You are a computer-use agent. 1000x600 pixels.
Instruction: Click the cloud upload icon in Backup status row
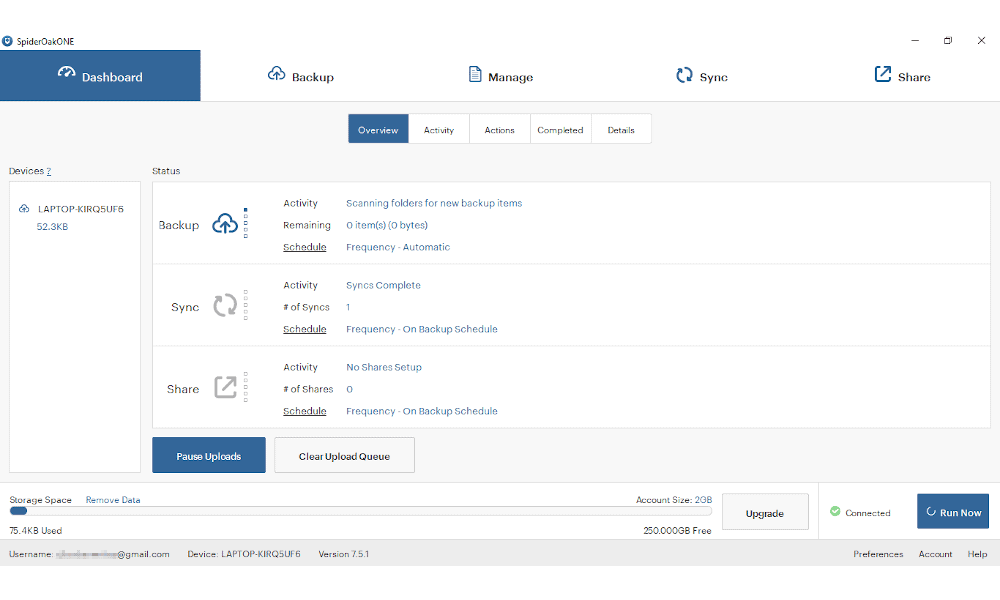[x=225, y=224]
